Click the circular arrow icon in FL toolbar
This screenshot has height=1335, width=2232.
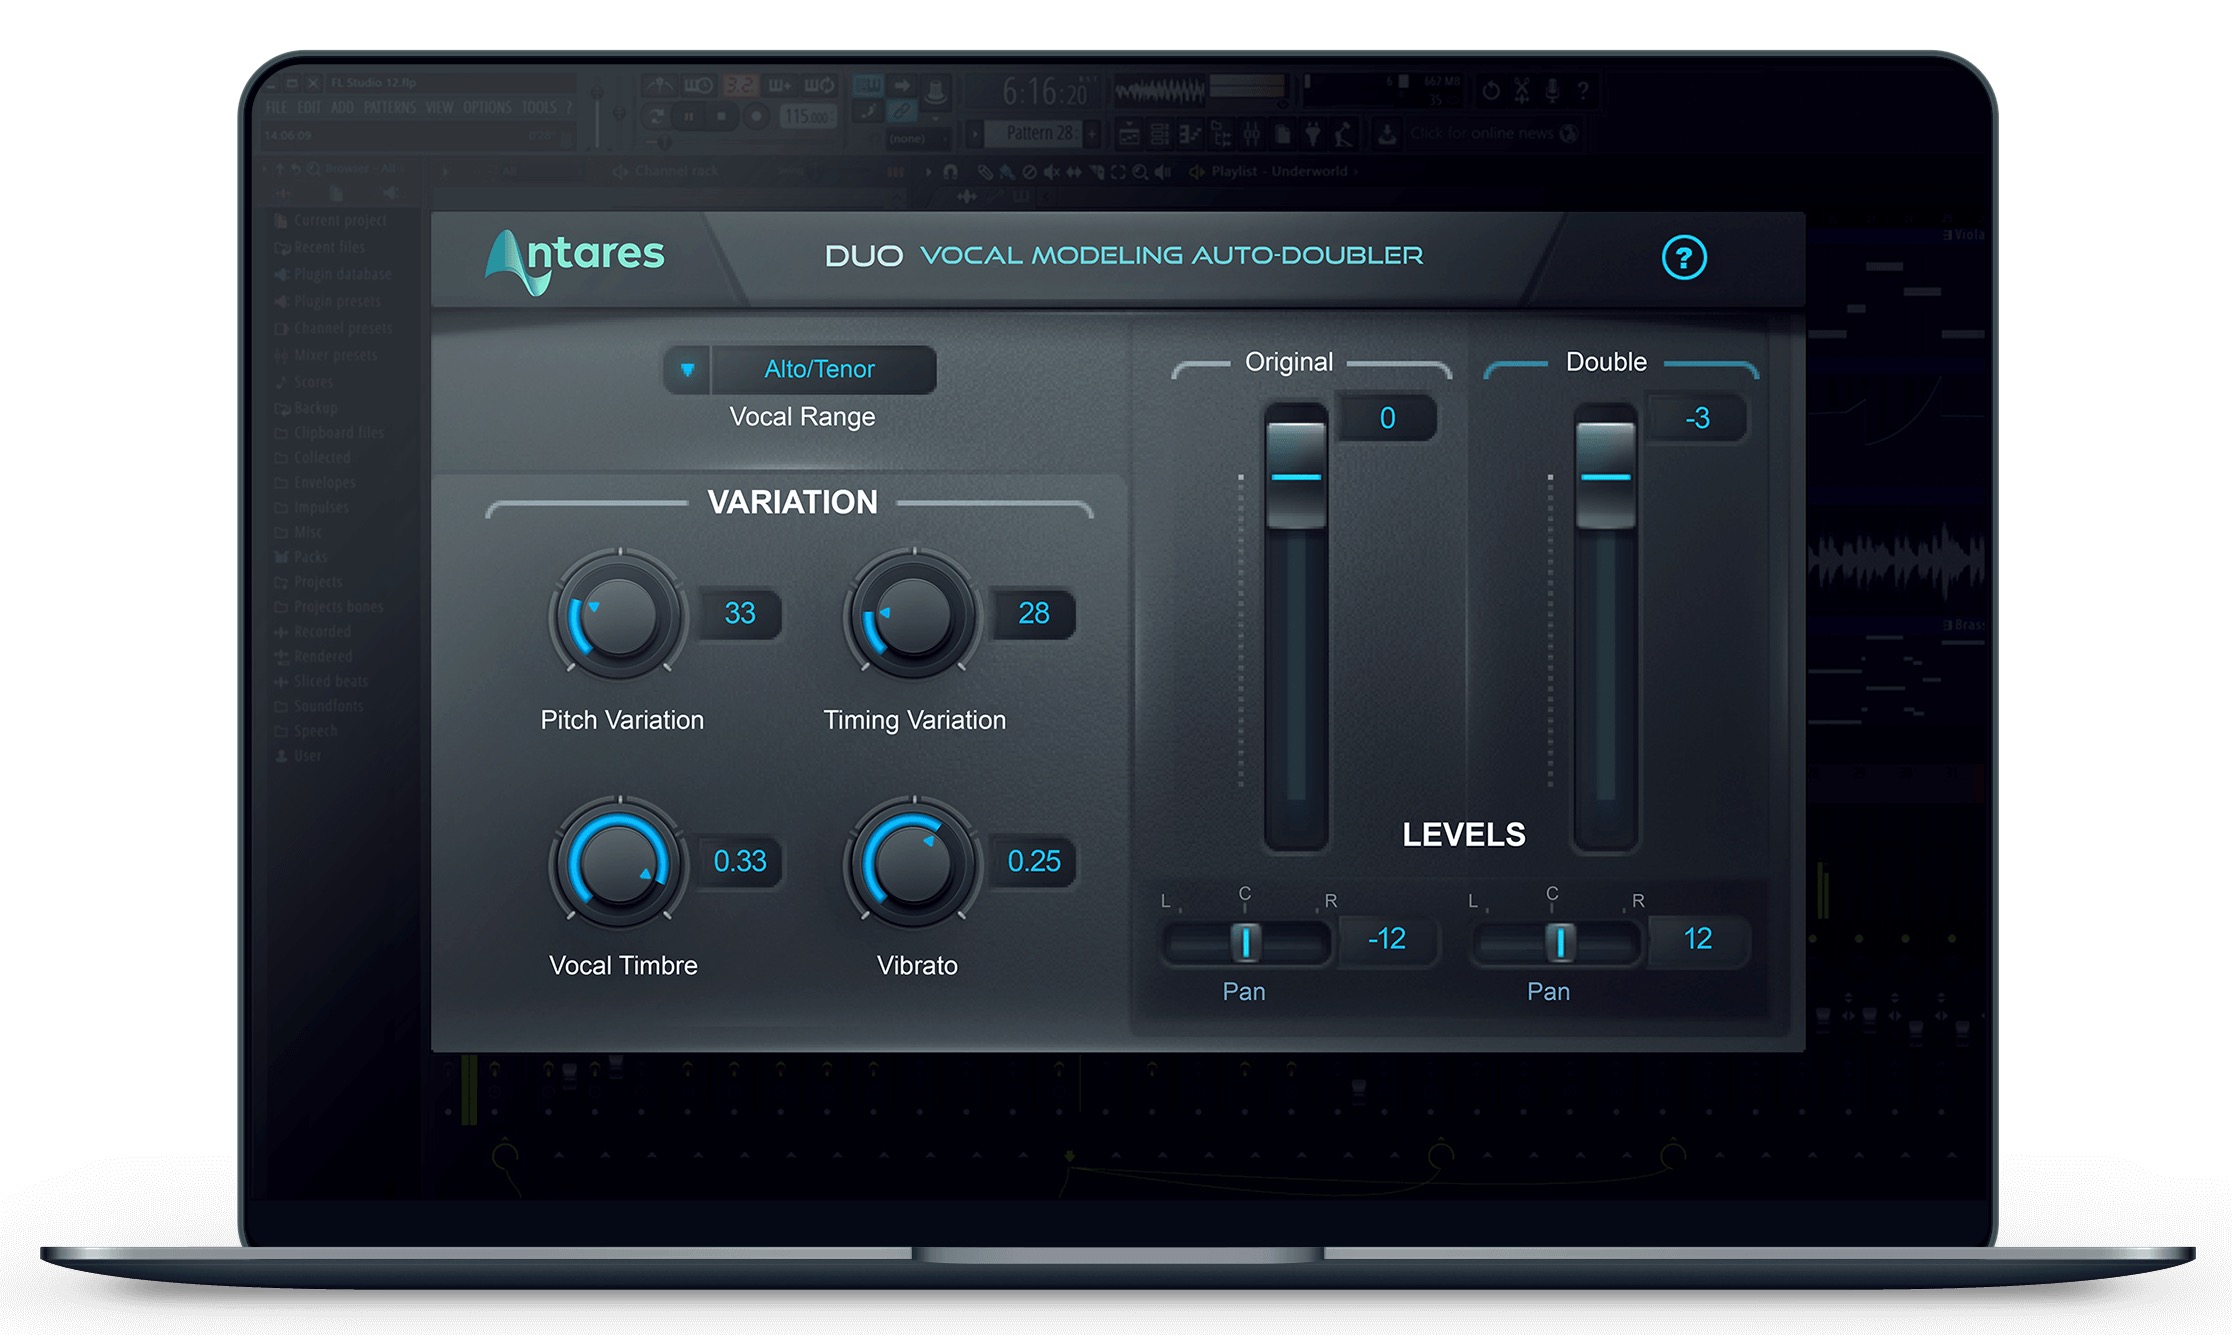1491,90
